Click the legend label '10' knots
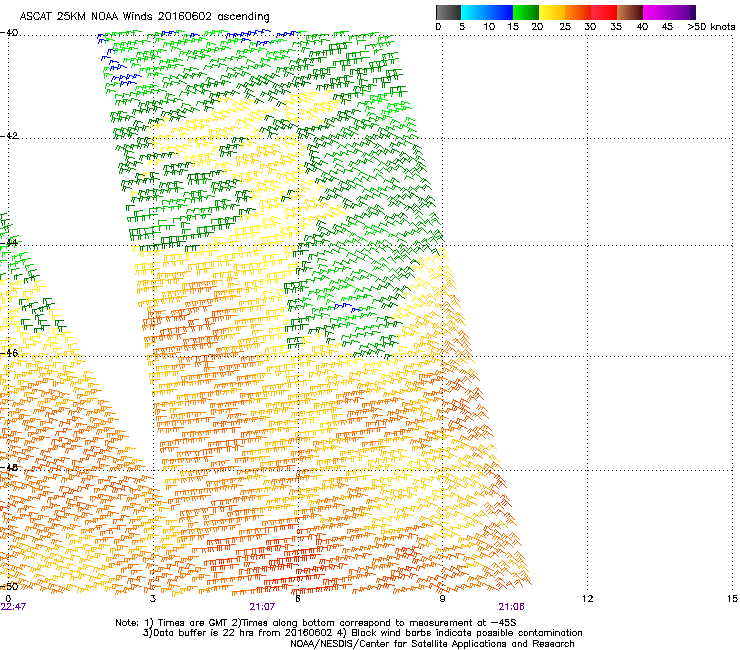The width and height of the screenshot is (740, 650). tap(489, 26)
